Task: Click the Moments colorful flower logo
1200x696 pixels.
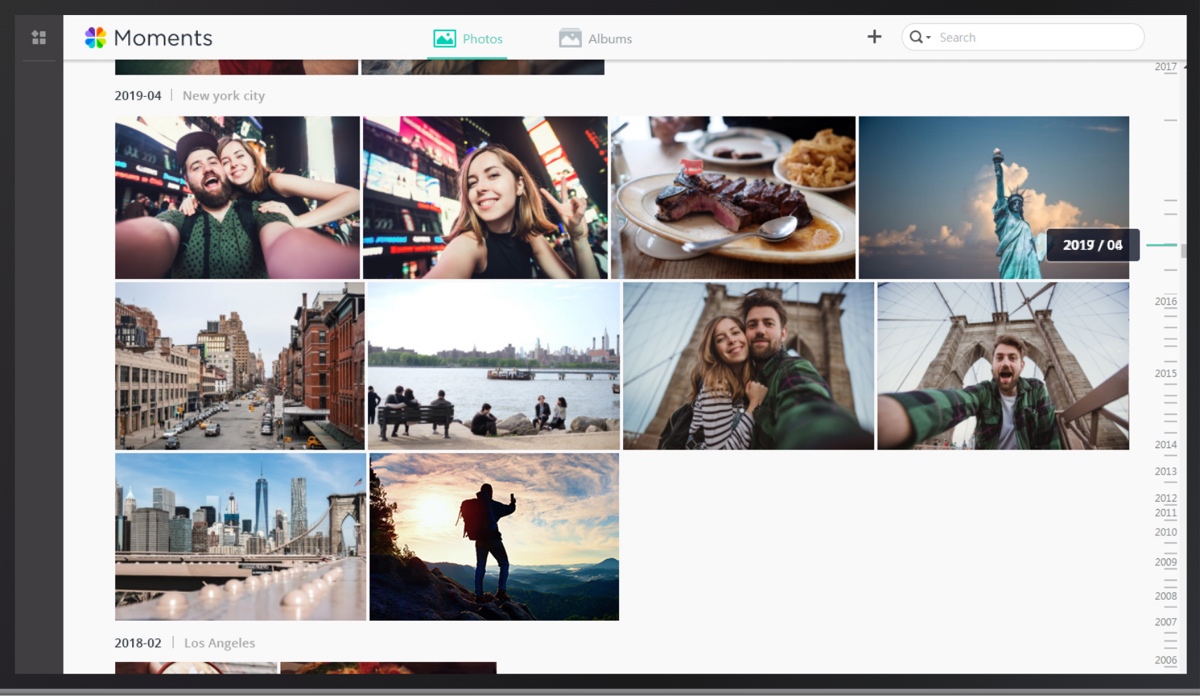Action: 95,38
